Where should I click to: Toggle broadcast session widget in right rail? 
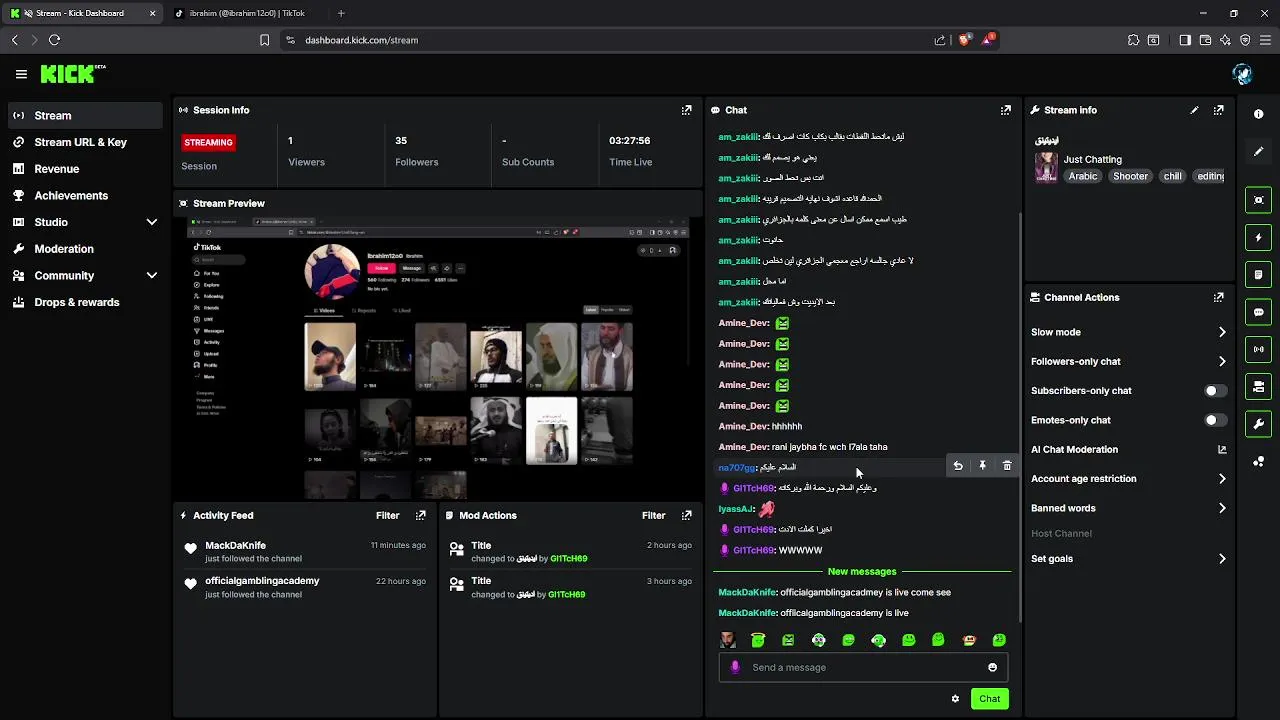(x=1258, y=349)
